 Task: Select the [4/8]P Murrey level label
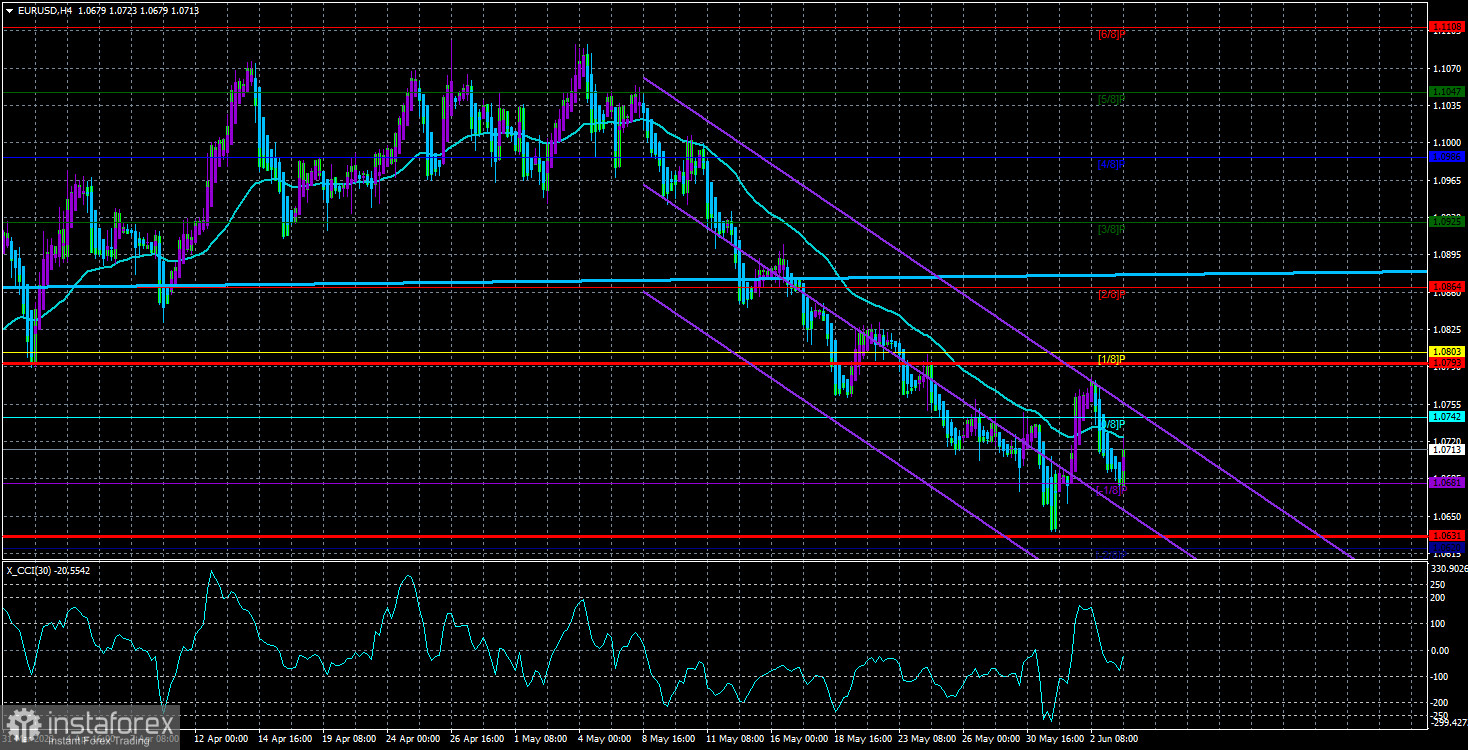[1111, 164]
